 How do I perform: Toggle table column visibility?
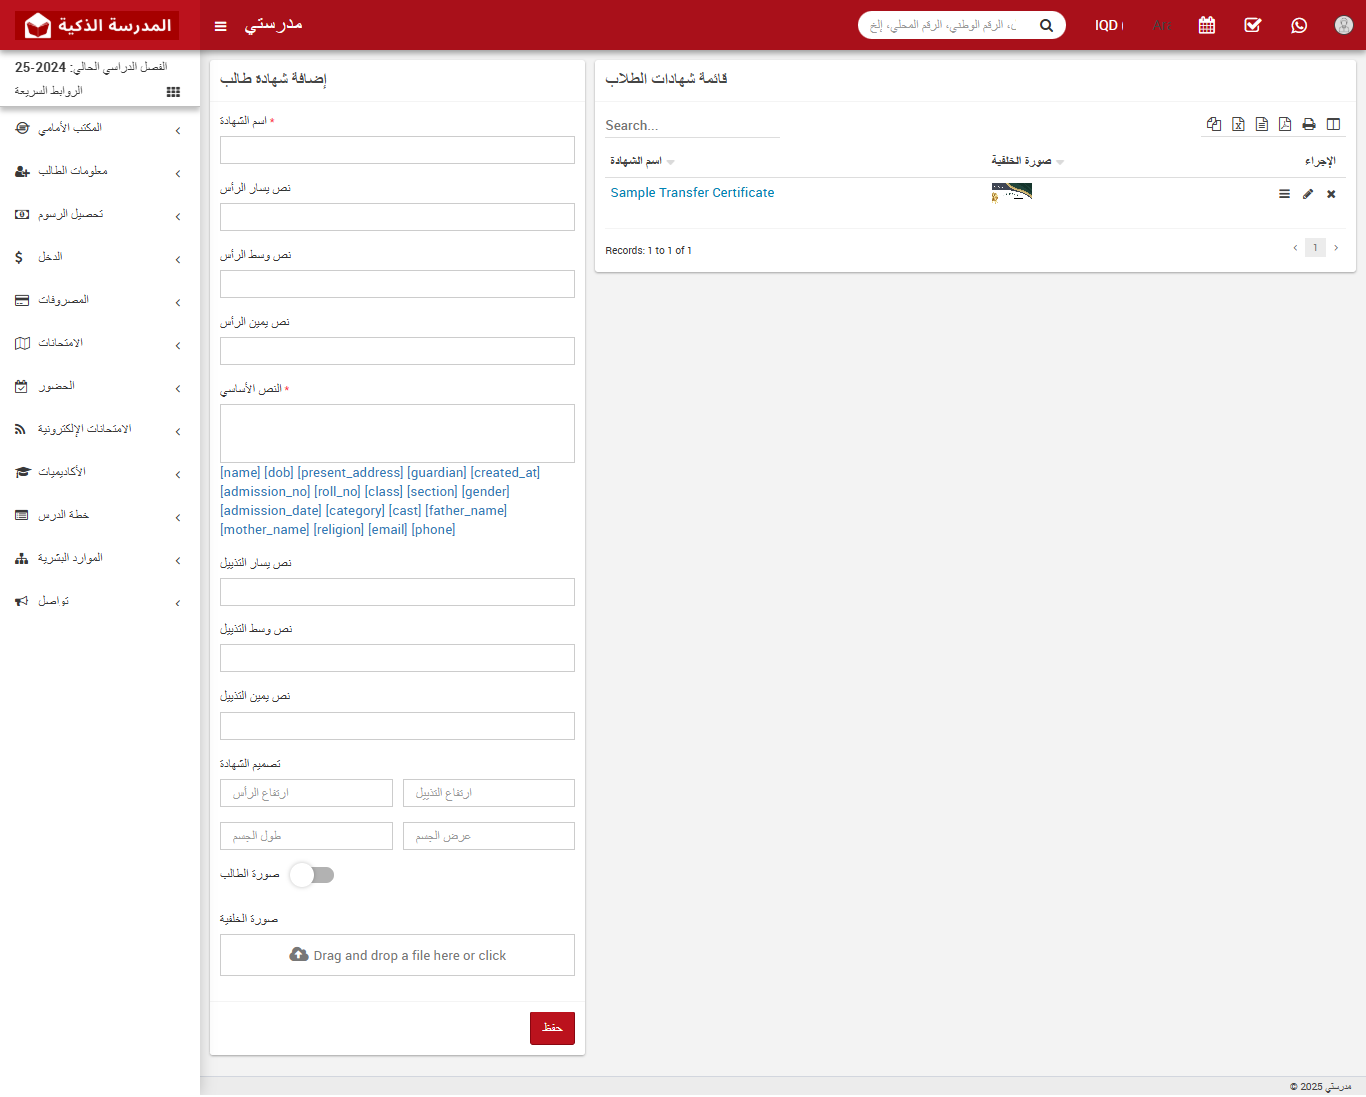(x=1333, y=124)
